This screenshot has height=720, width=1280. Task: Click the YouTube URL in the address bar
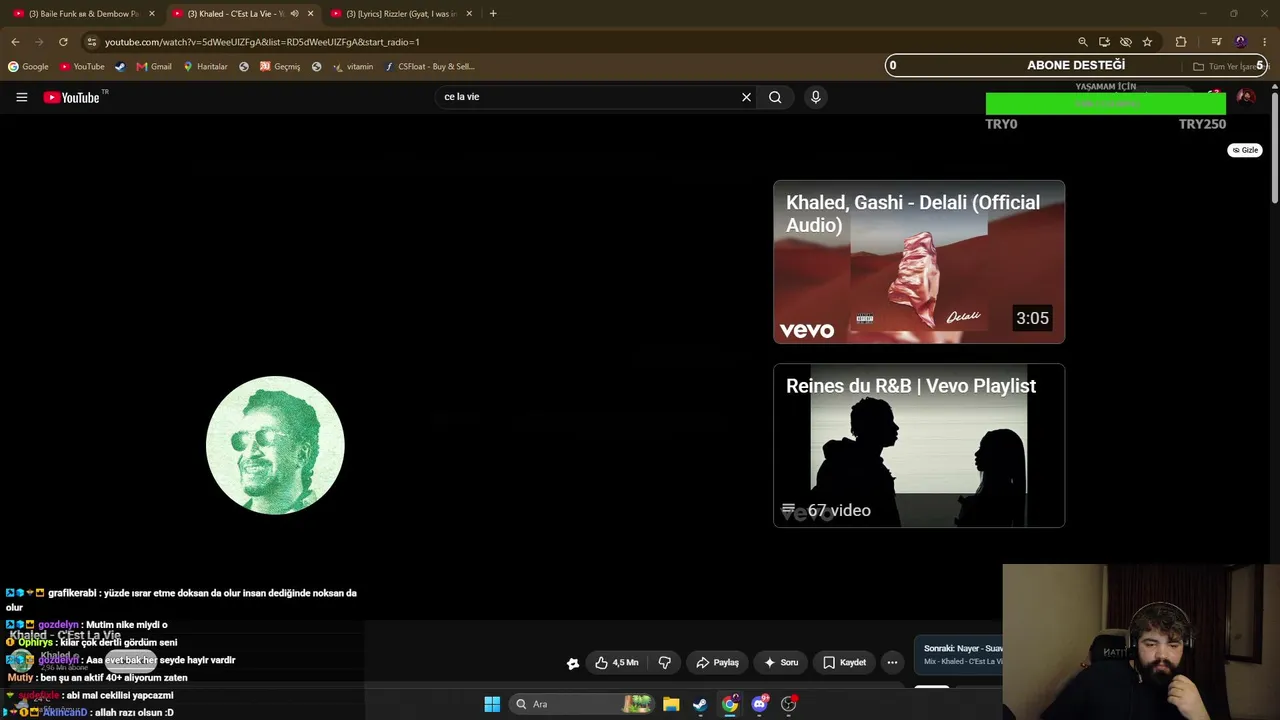pos(262,42)
